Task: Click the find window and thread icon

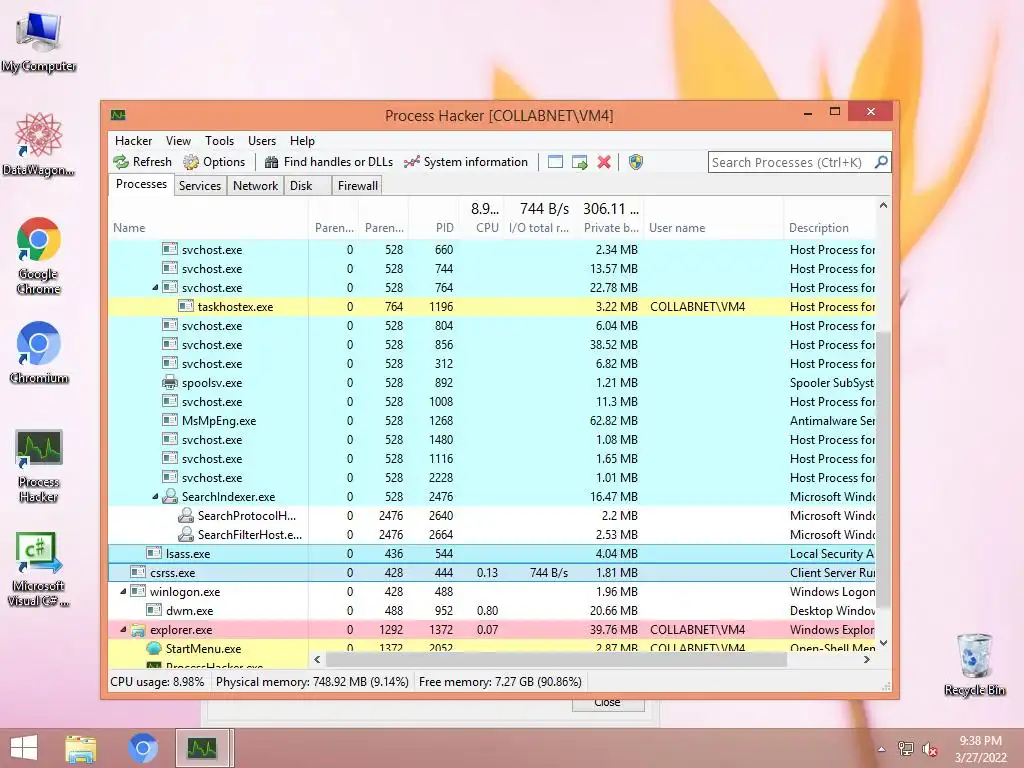Action: point(579,162)
